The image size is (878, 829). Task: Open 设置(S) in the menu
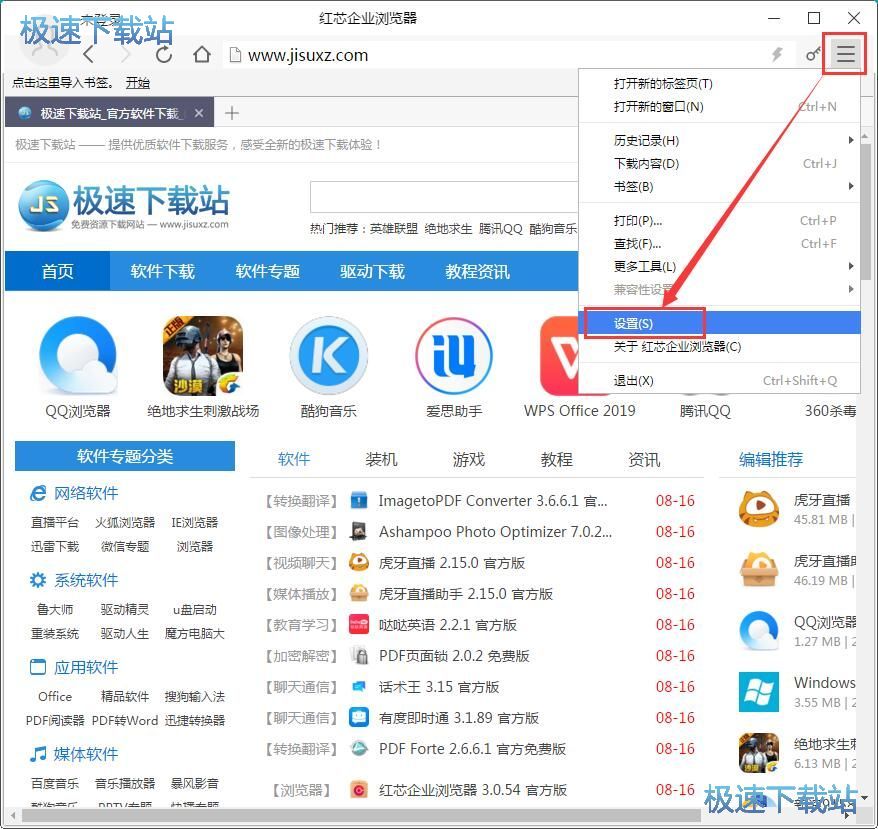(720, 323)
